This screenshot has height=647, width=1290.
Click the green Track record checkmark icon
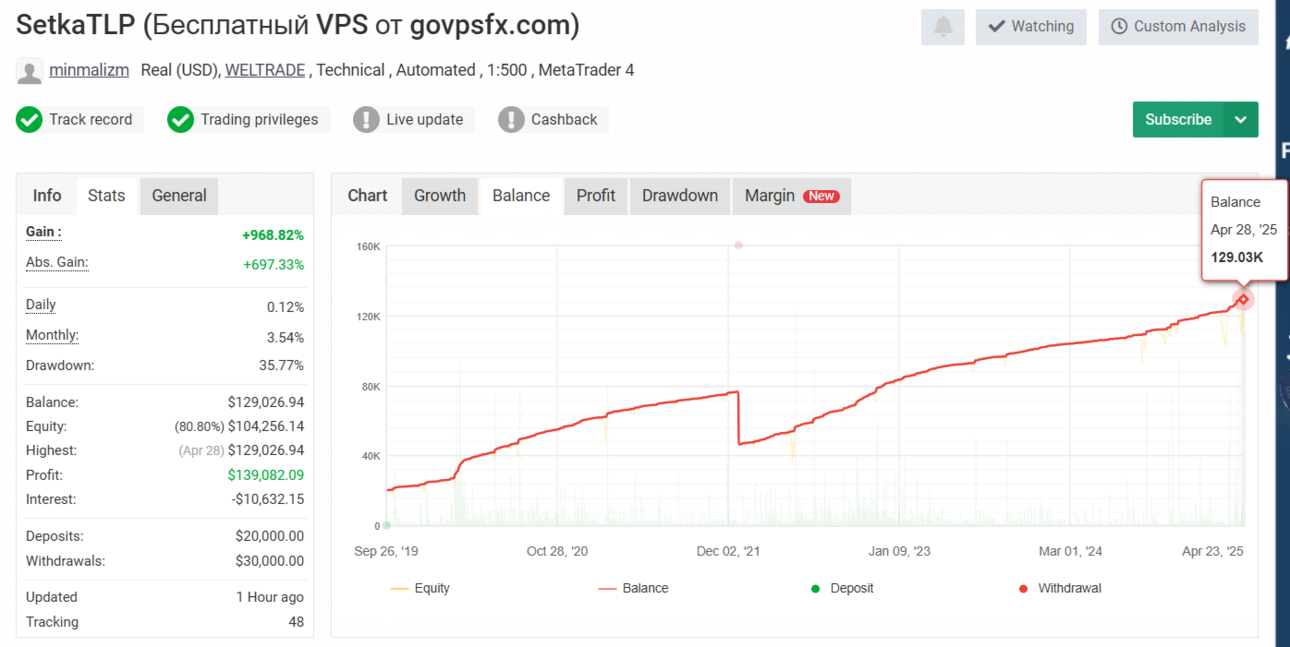click(29, 120)
